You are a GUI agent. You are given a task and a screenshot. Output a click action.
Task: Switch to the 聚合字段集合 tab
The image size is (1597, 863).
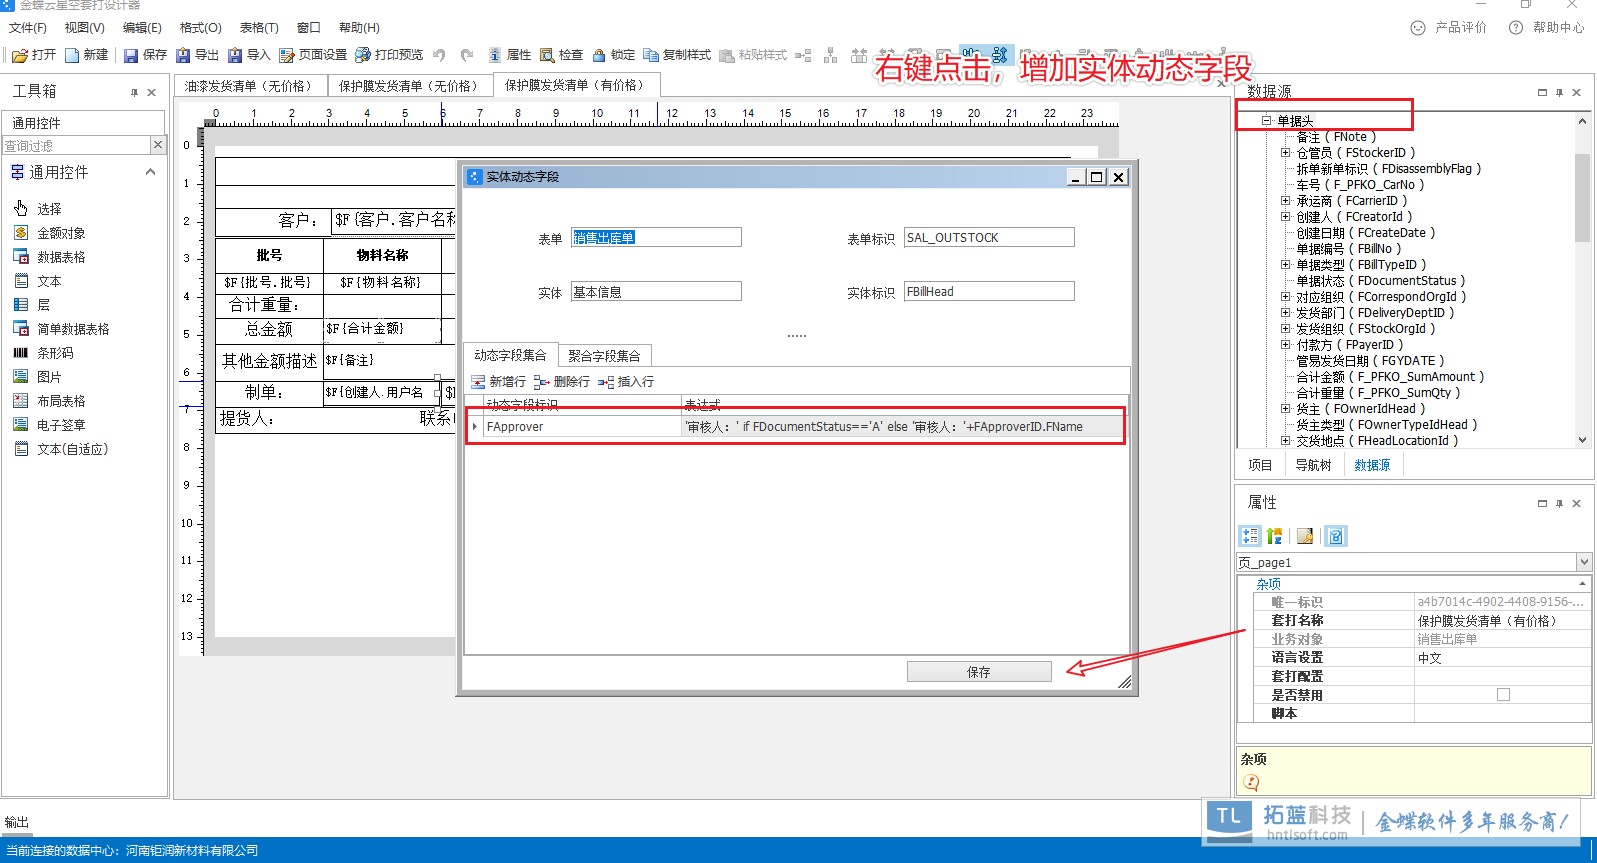click(604, 356)
